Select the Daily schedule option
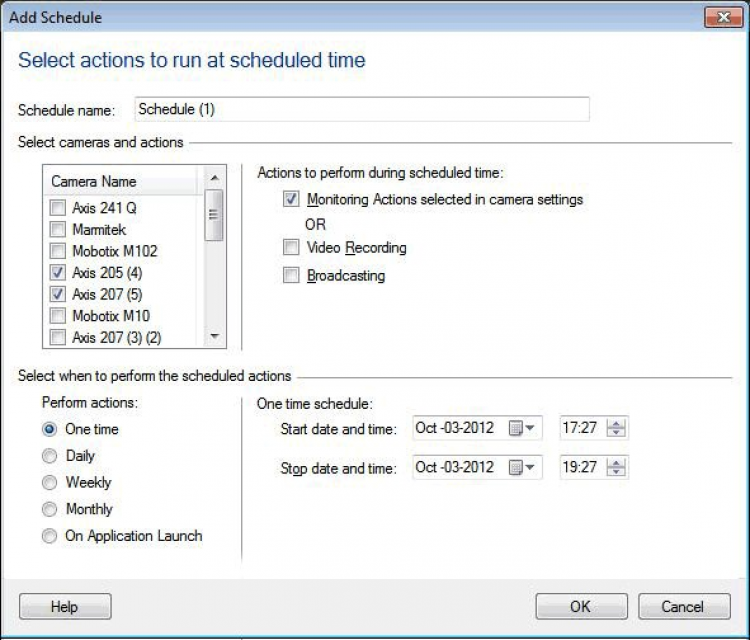Image resolution: width=750 pixels, height=640 pixels. 50,456
